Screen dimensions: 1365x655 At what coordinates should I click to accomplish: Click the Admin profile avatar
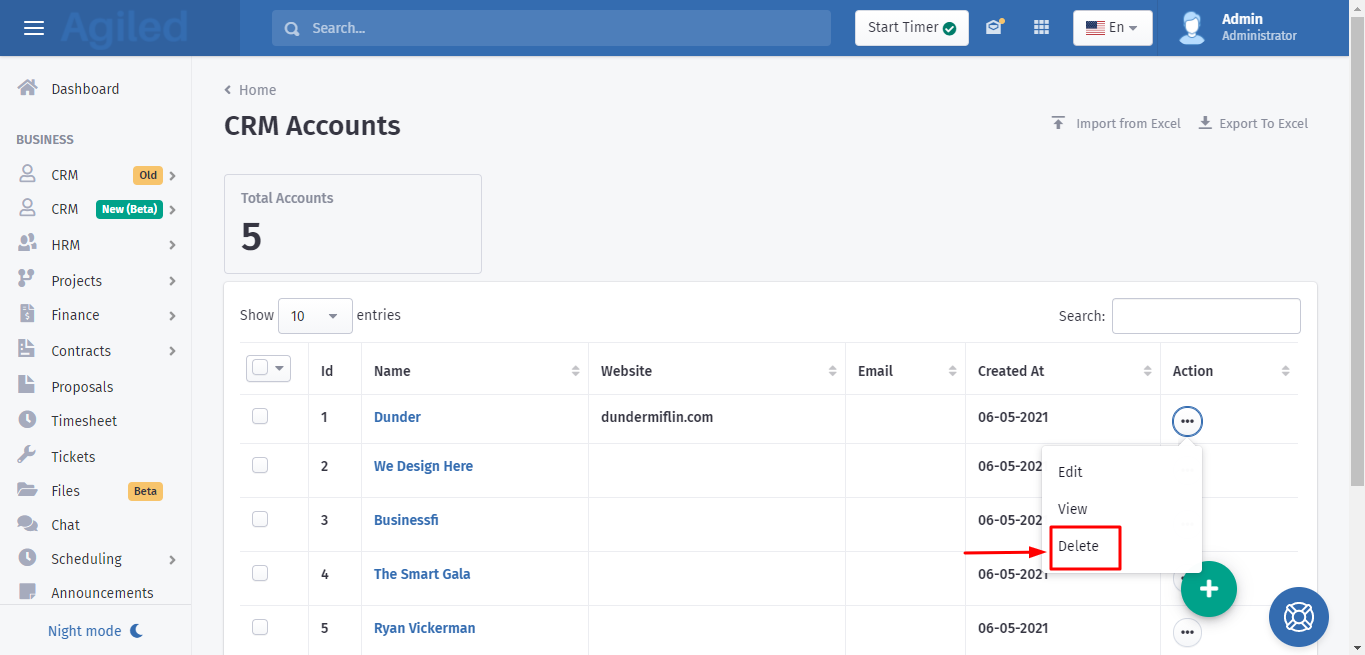pyautogui.click(x=1191, y=28)
